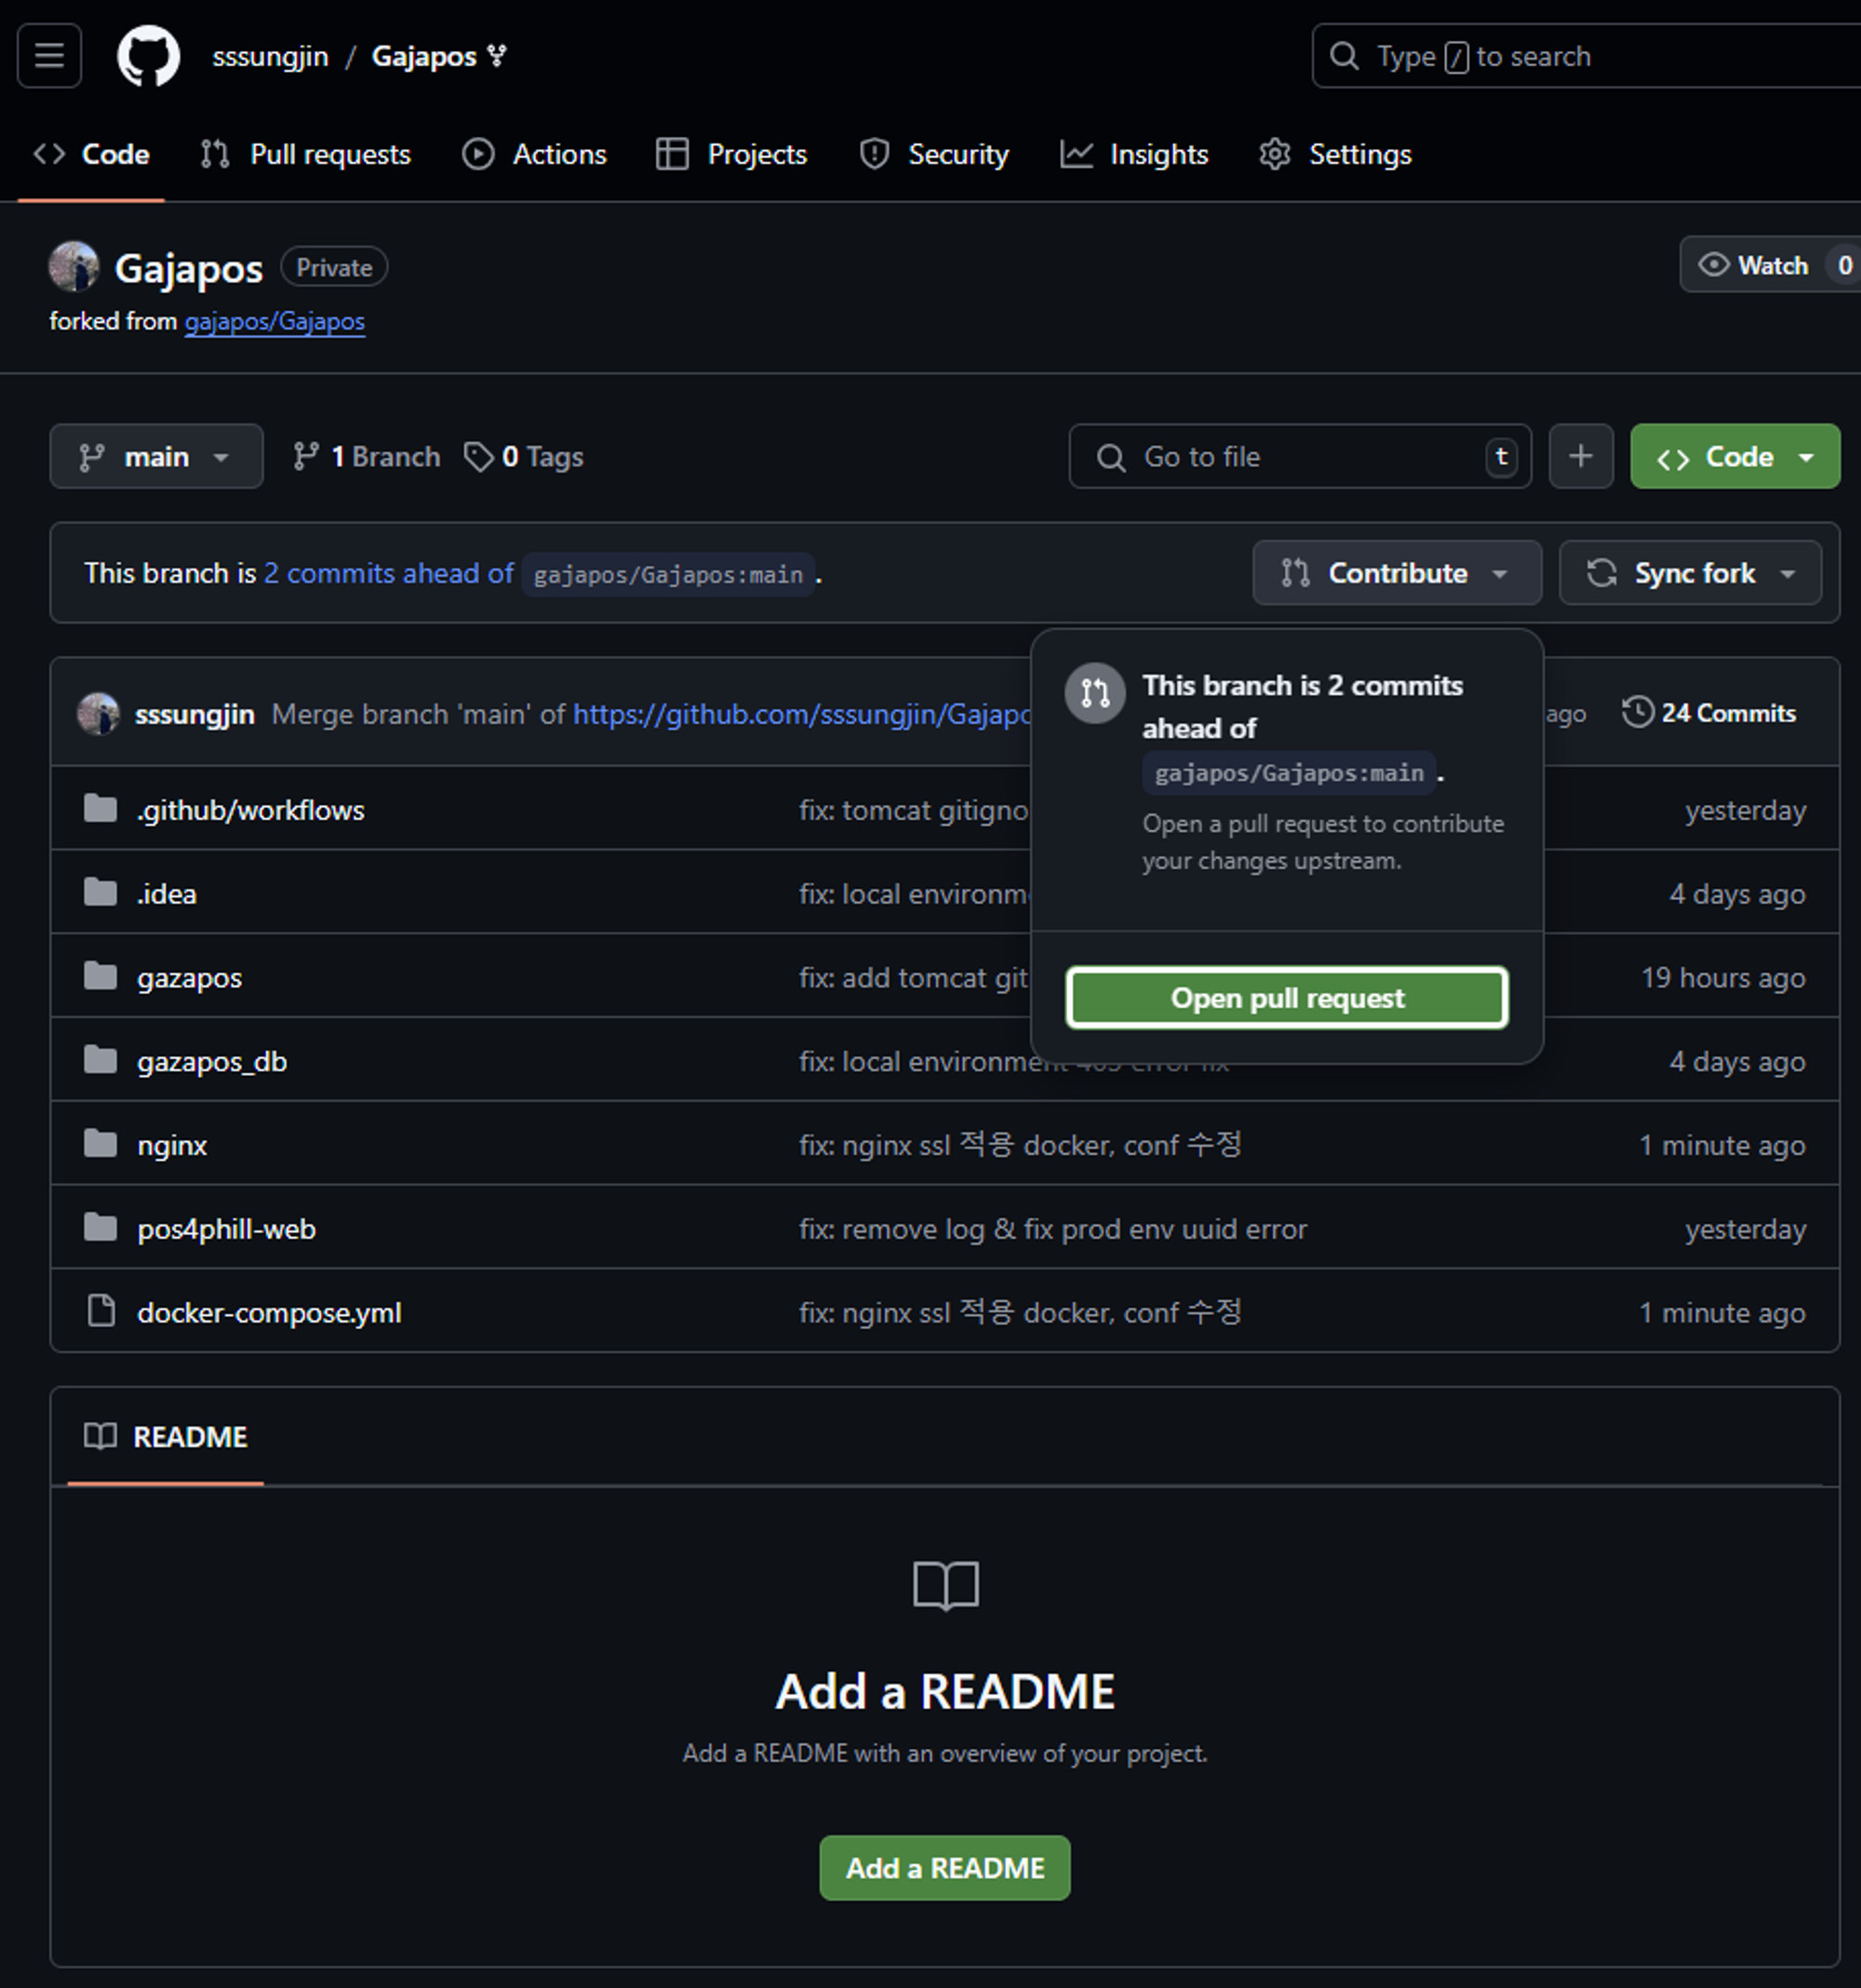Expand the Sync fork dropdown
This screenshot has width=1861, height=1988.
click(1689, 573)
